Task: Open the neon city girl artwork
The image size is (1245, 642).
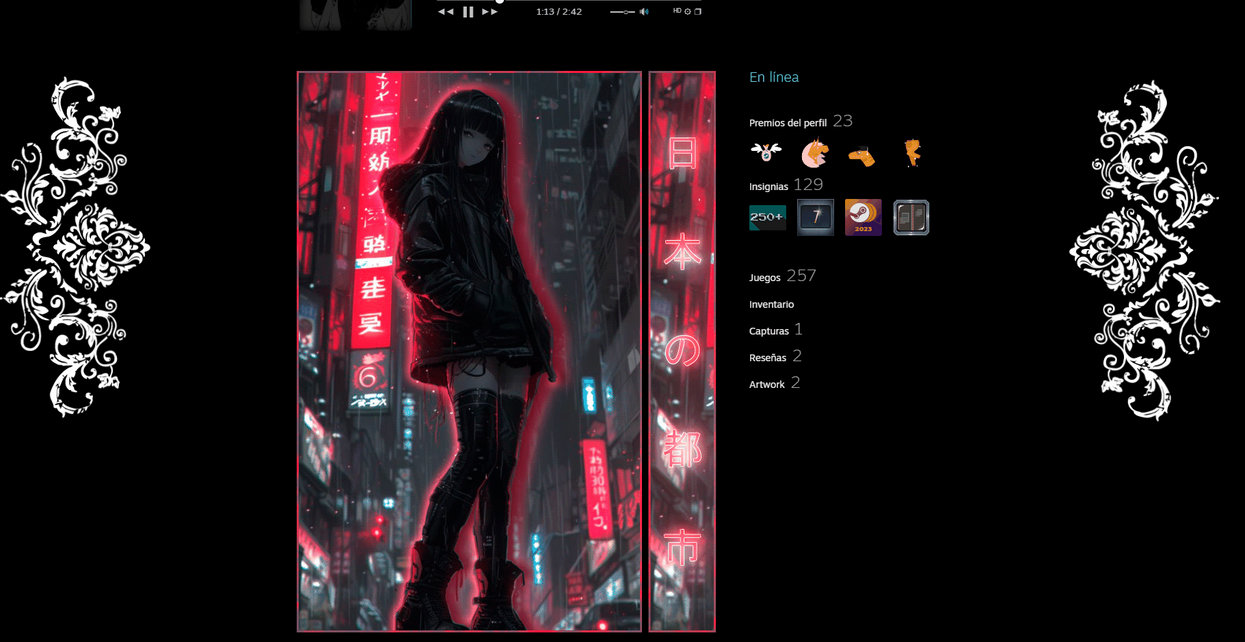Action: (469, 351)
